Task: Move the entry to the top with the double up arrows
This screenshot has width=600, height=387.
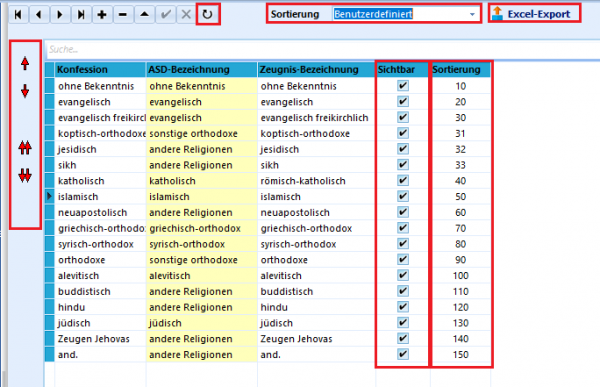Action: (25, 148)
